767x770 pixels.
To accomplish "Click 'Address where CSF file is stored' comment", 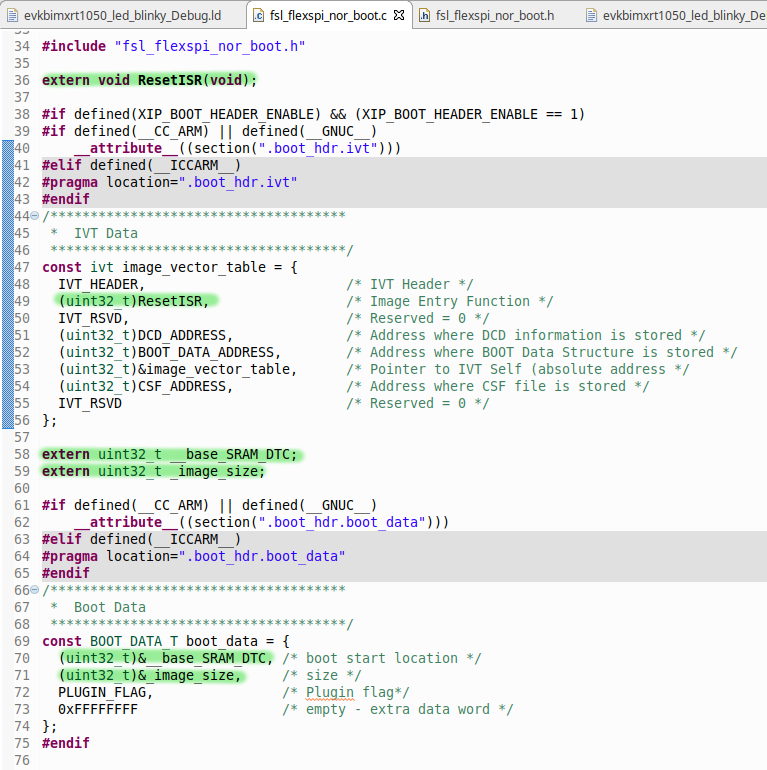I will (498, 386).
